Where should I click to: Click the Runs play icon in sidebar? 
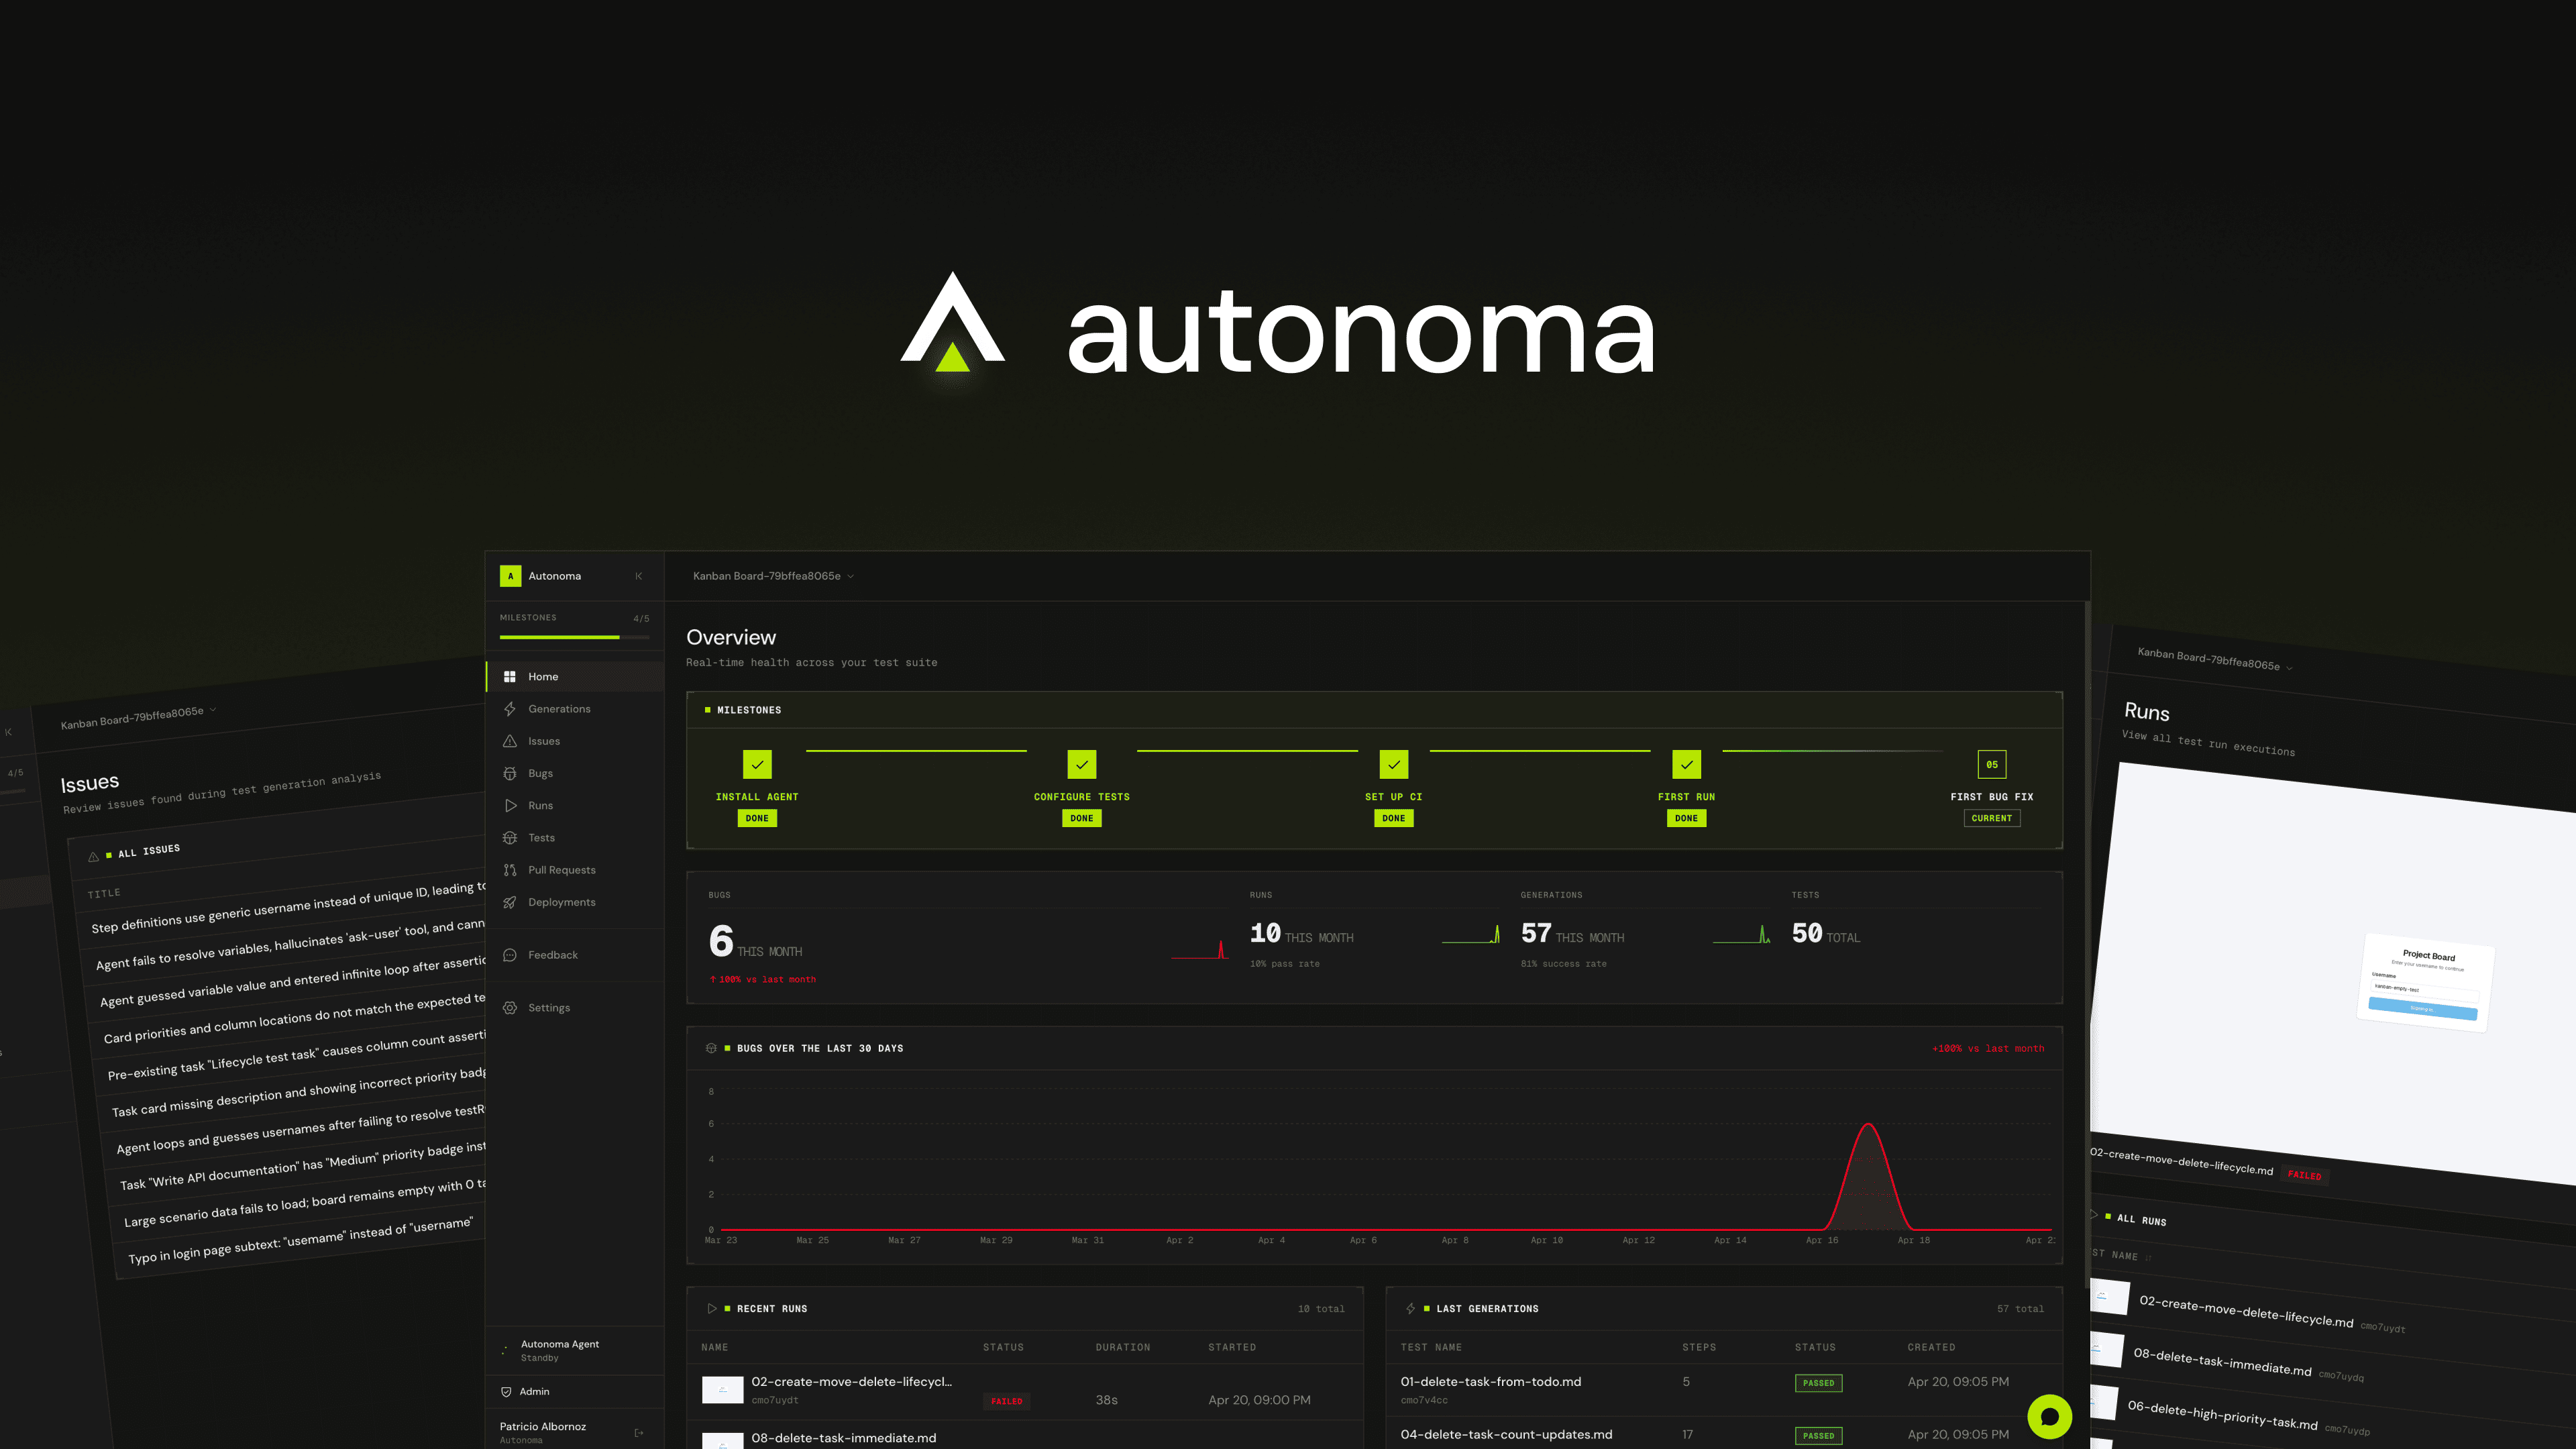(x=510, y=805)
